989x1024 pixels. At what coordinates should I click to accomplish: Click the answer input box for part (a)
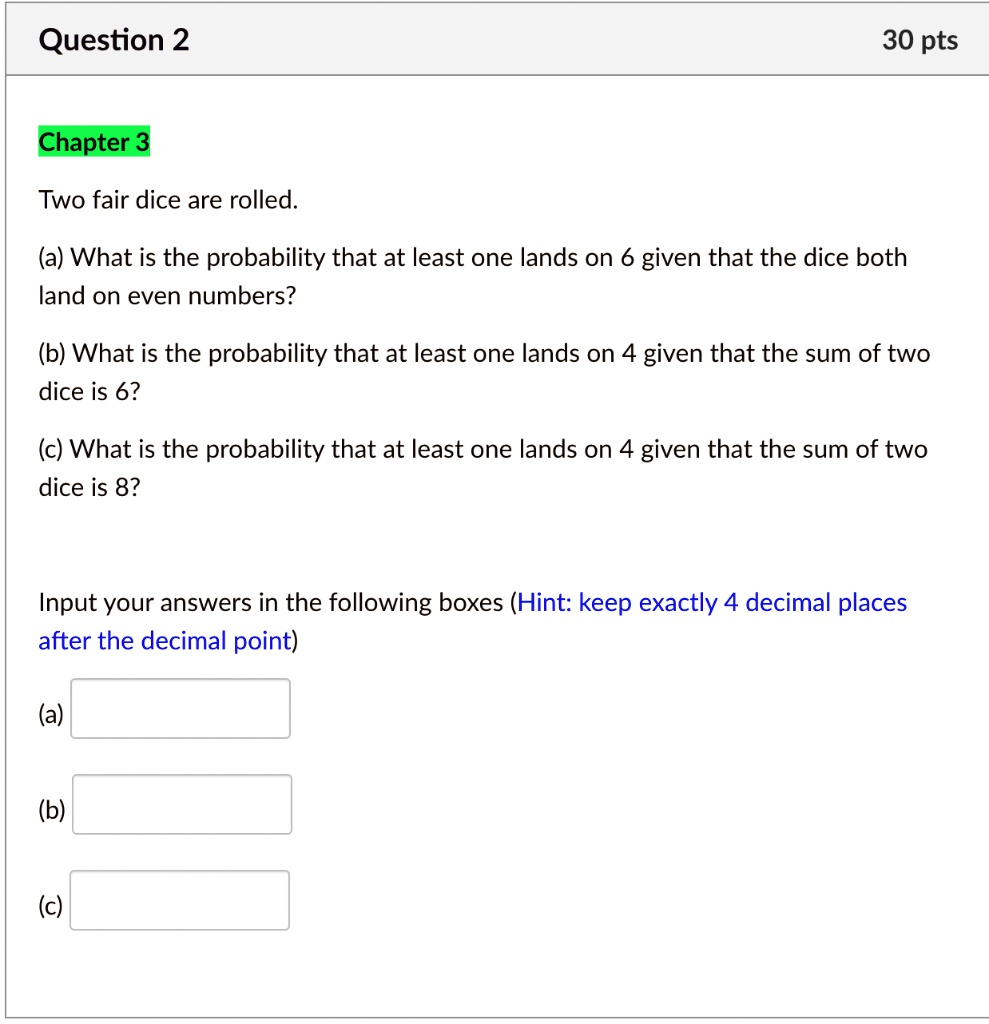pos(179,708)
